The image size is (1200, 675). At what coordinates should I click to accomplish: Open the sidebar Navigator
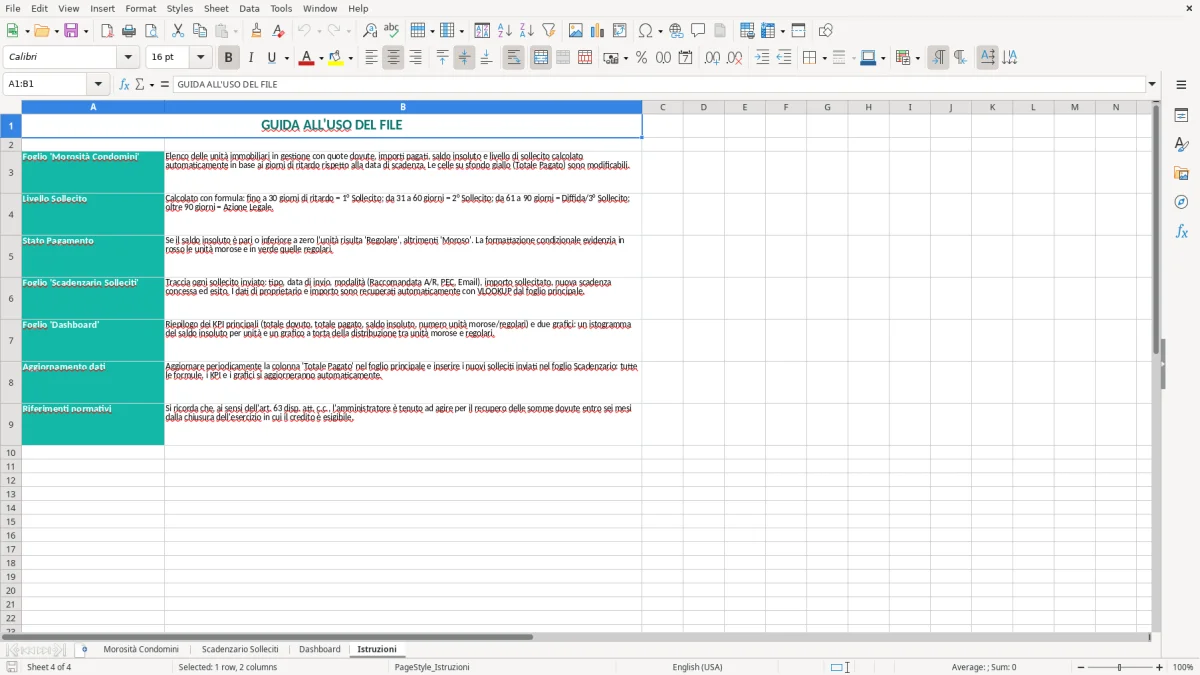click(x=1181, y=203)
